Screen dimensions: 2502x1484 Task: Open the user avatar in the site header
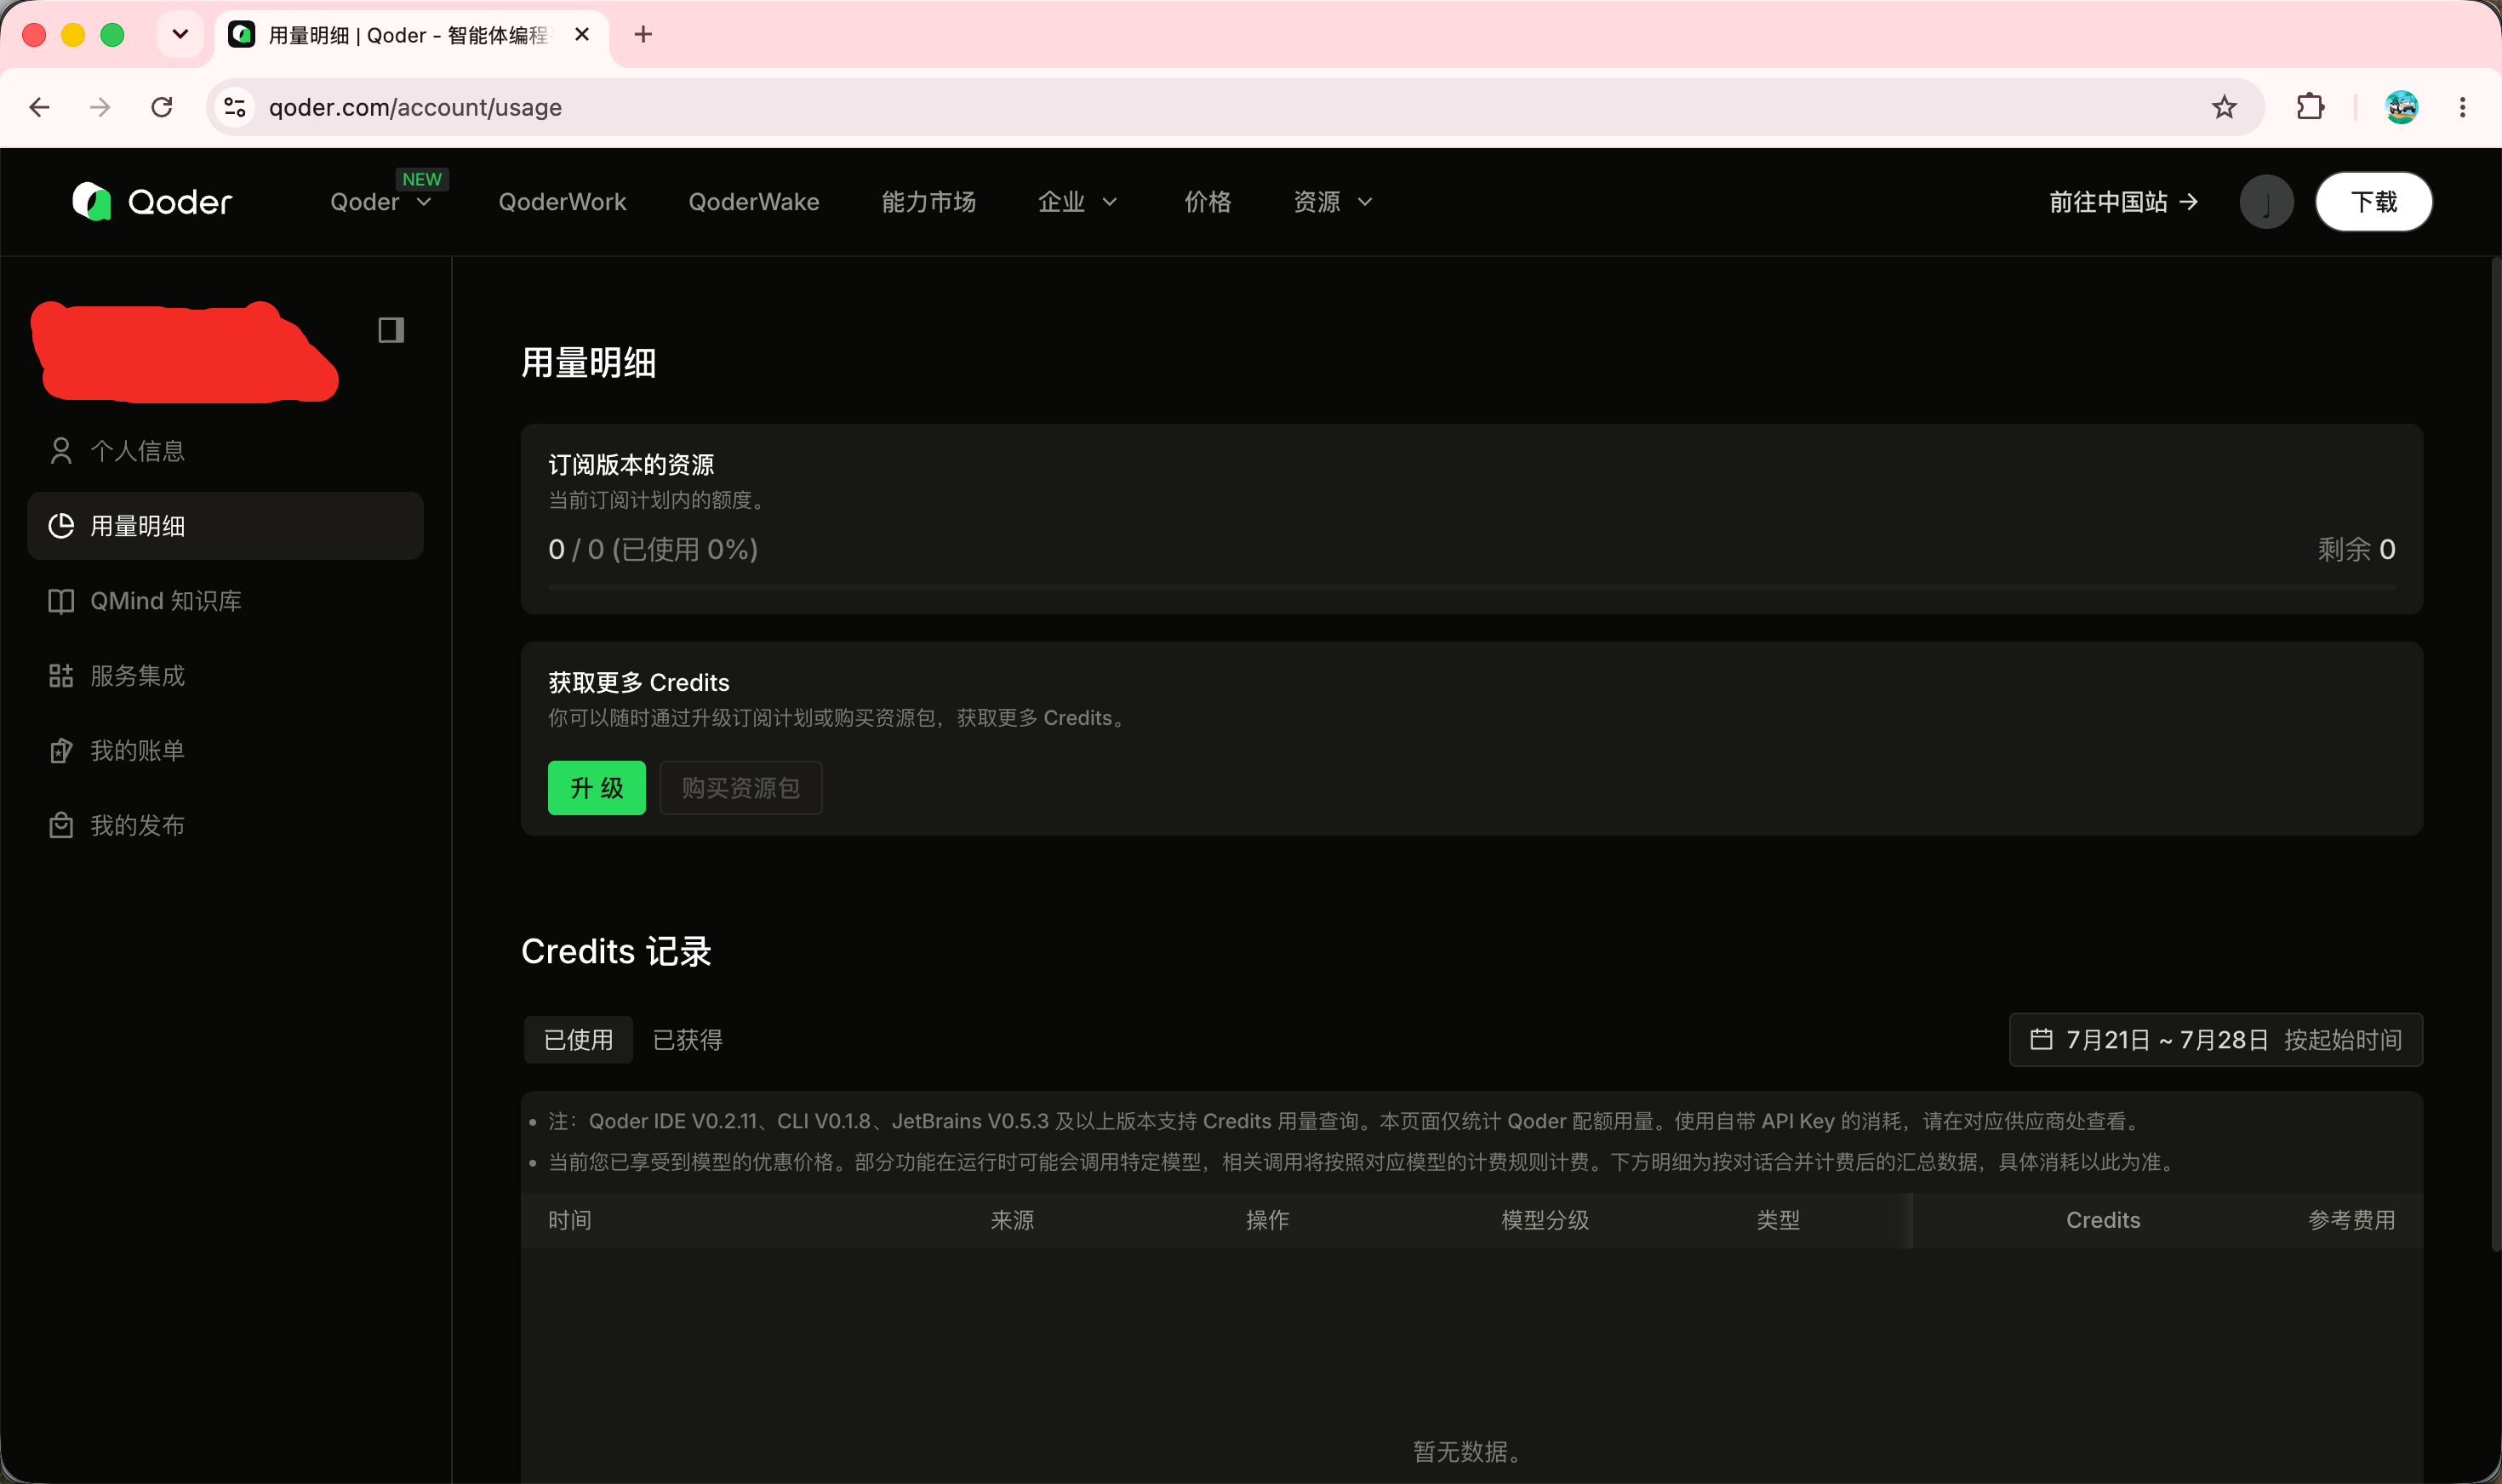(x=2266, y=202)
